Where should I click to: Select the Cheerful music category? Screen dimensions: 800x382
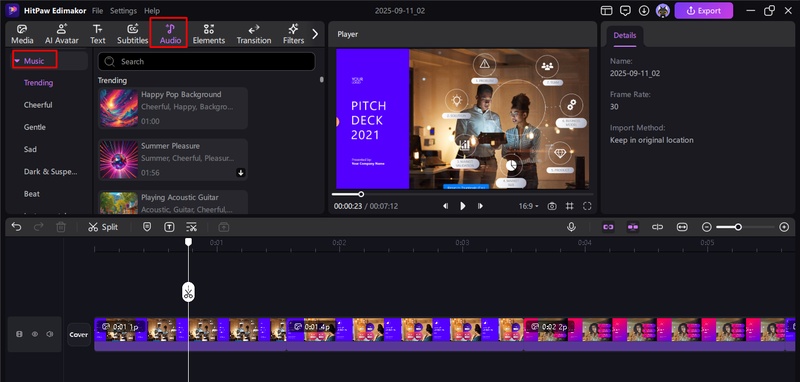[38, 105]
